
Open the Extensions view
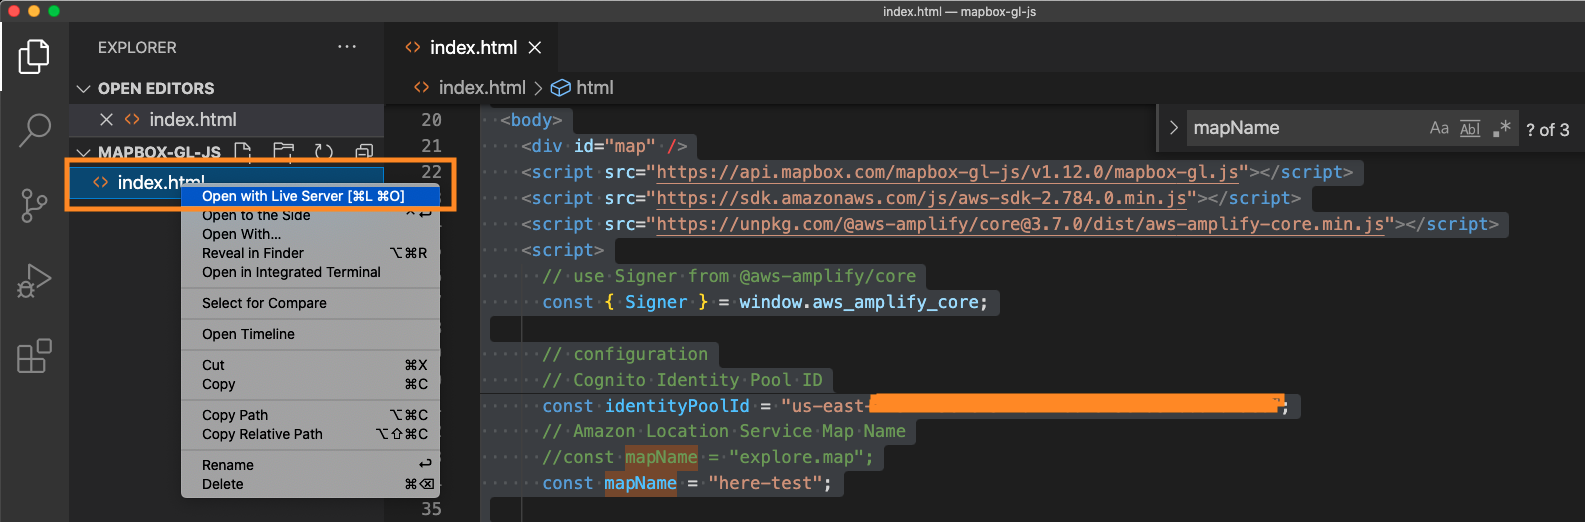pos(34,356)
